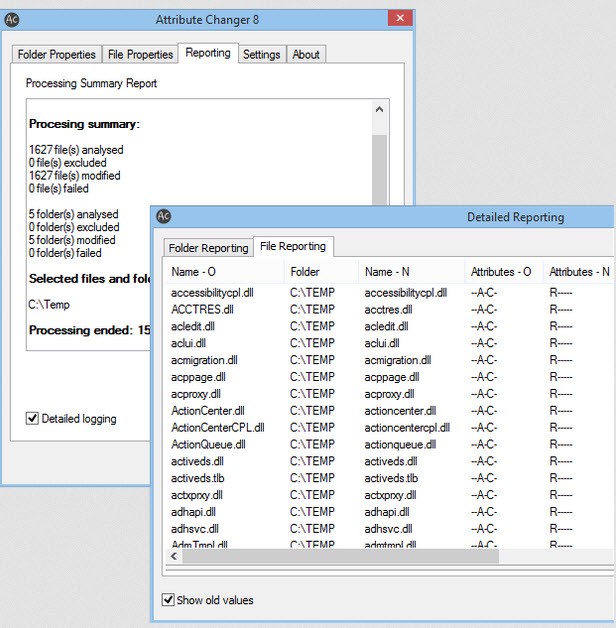Image resolution: width=616 pixels, height=628 pixels.
Task: Click actioncentercpl.dll in the Name - N column
Action: pos(407,427)
